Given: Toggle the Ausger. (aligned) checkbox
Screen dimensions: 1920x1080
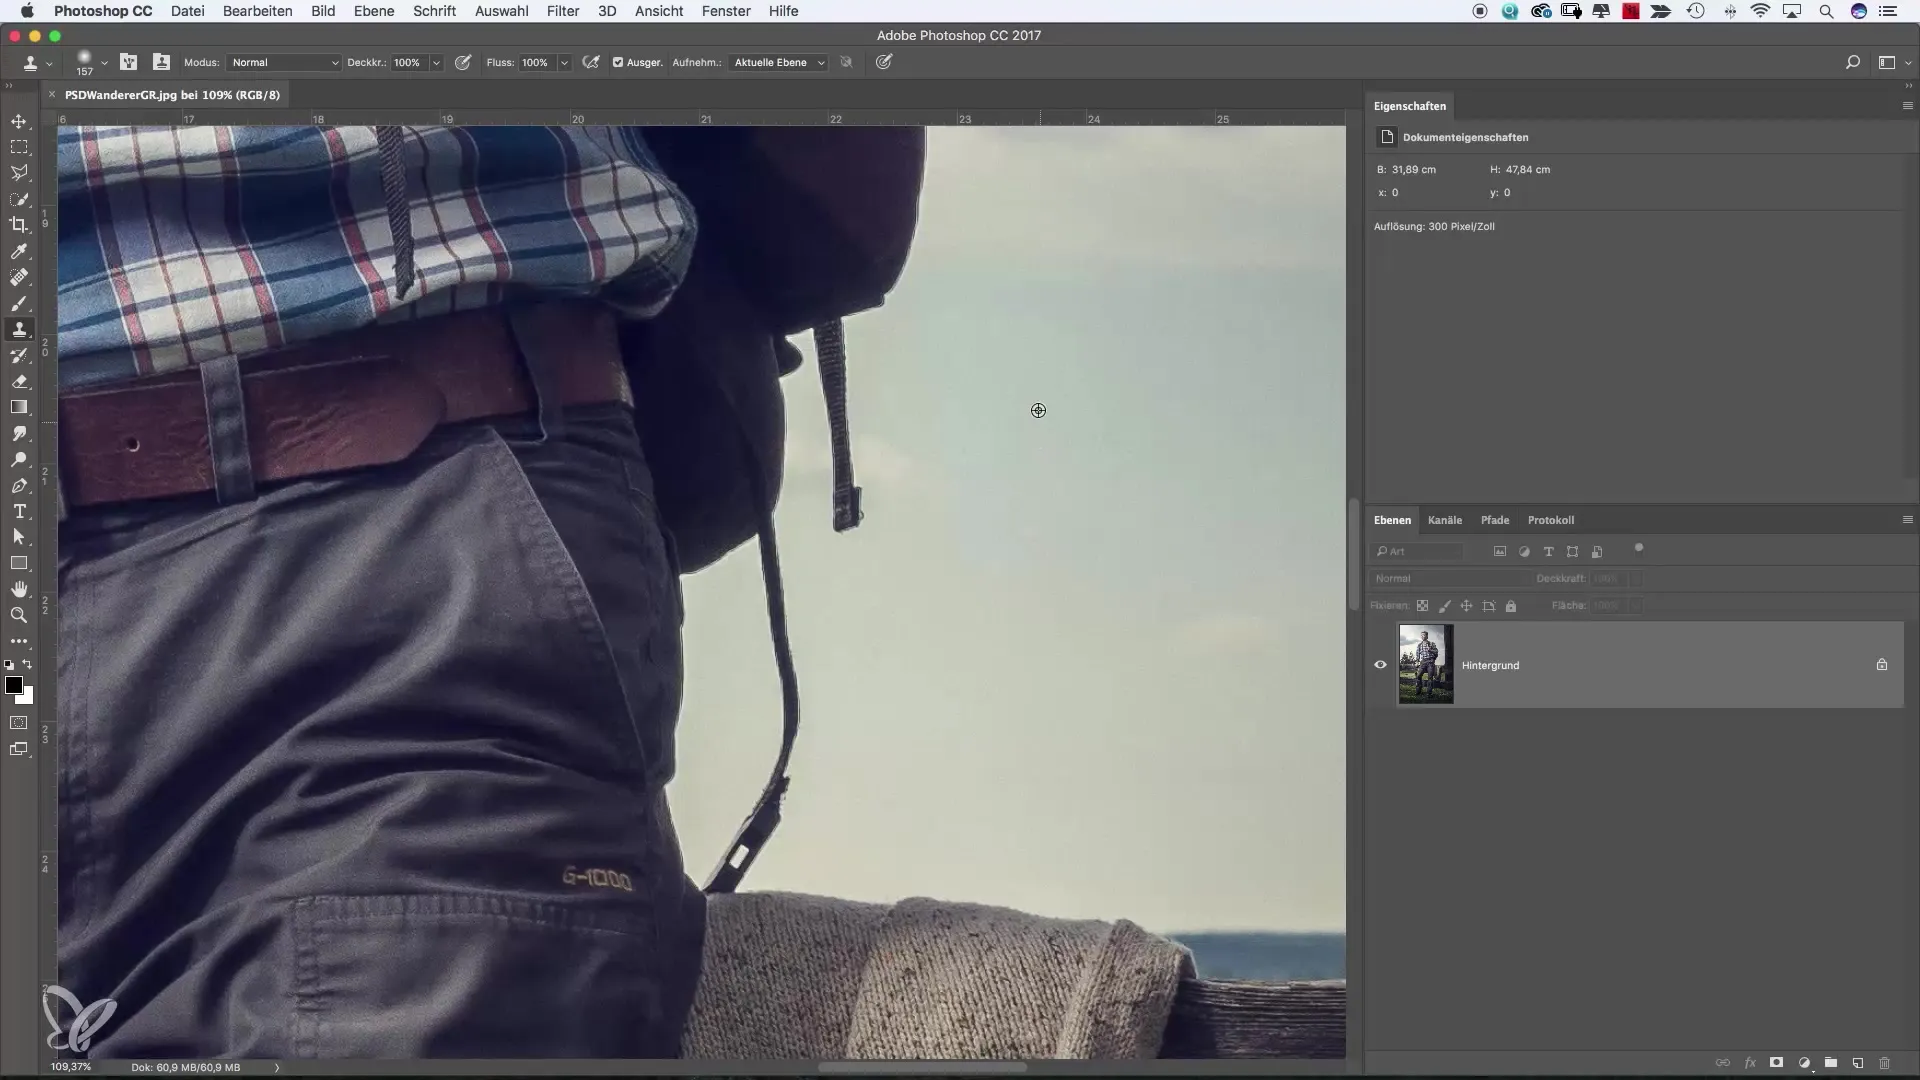Looking at the screenshot, I should (x=618, y=62).
